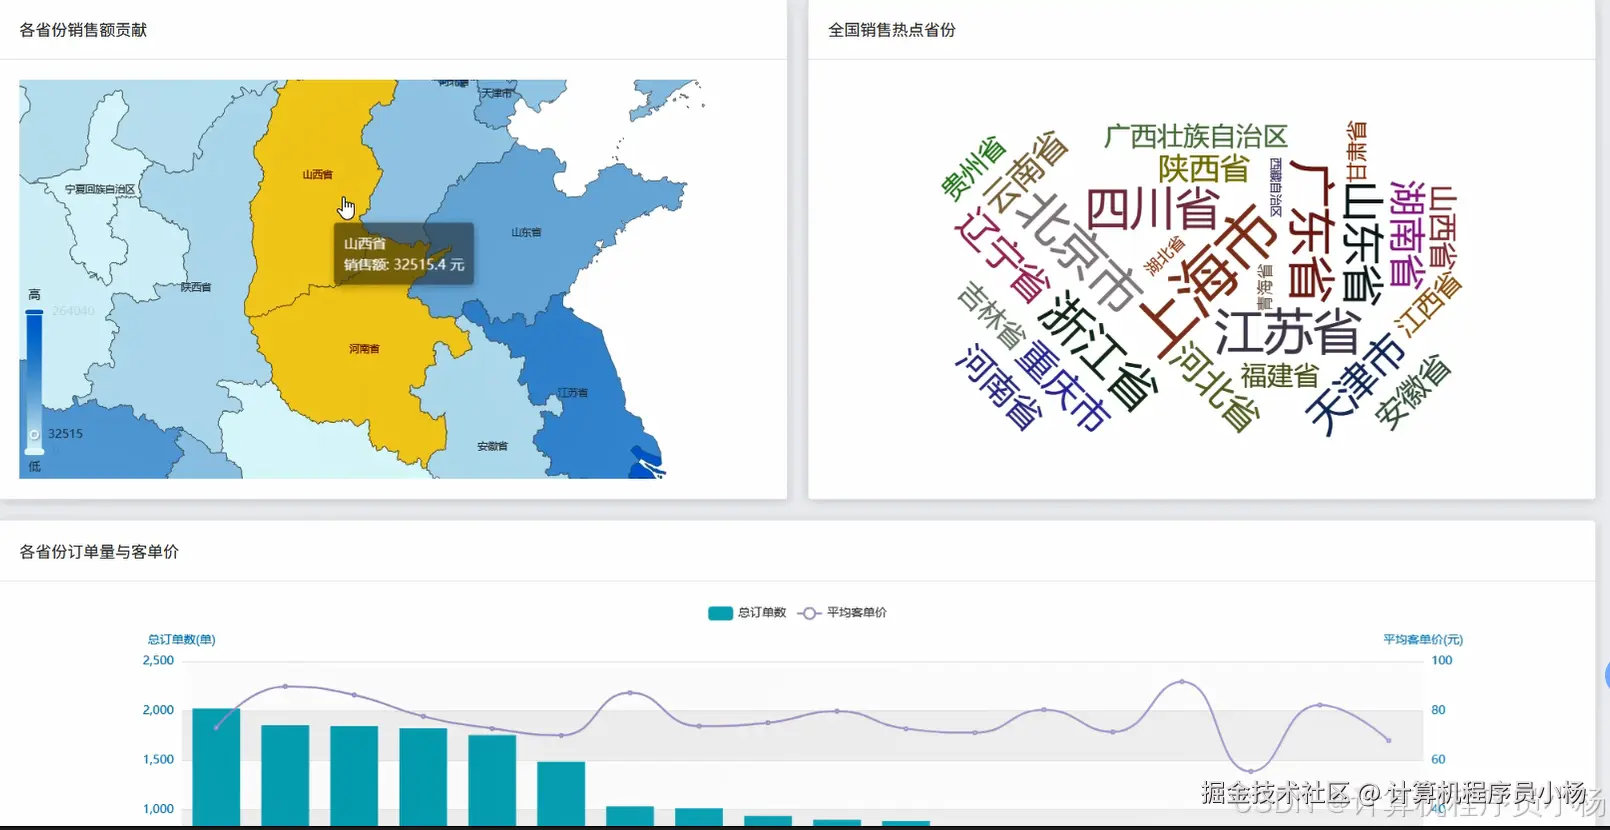Click the lowest dip point of average price line
Image resolution: width=1610 pixels, height=830 pixels.
[x=1251, y=771]
